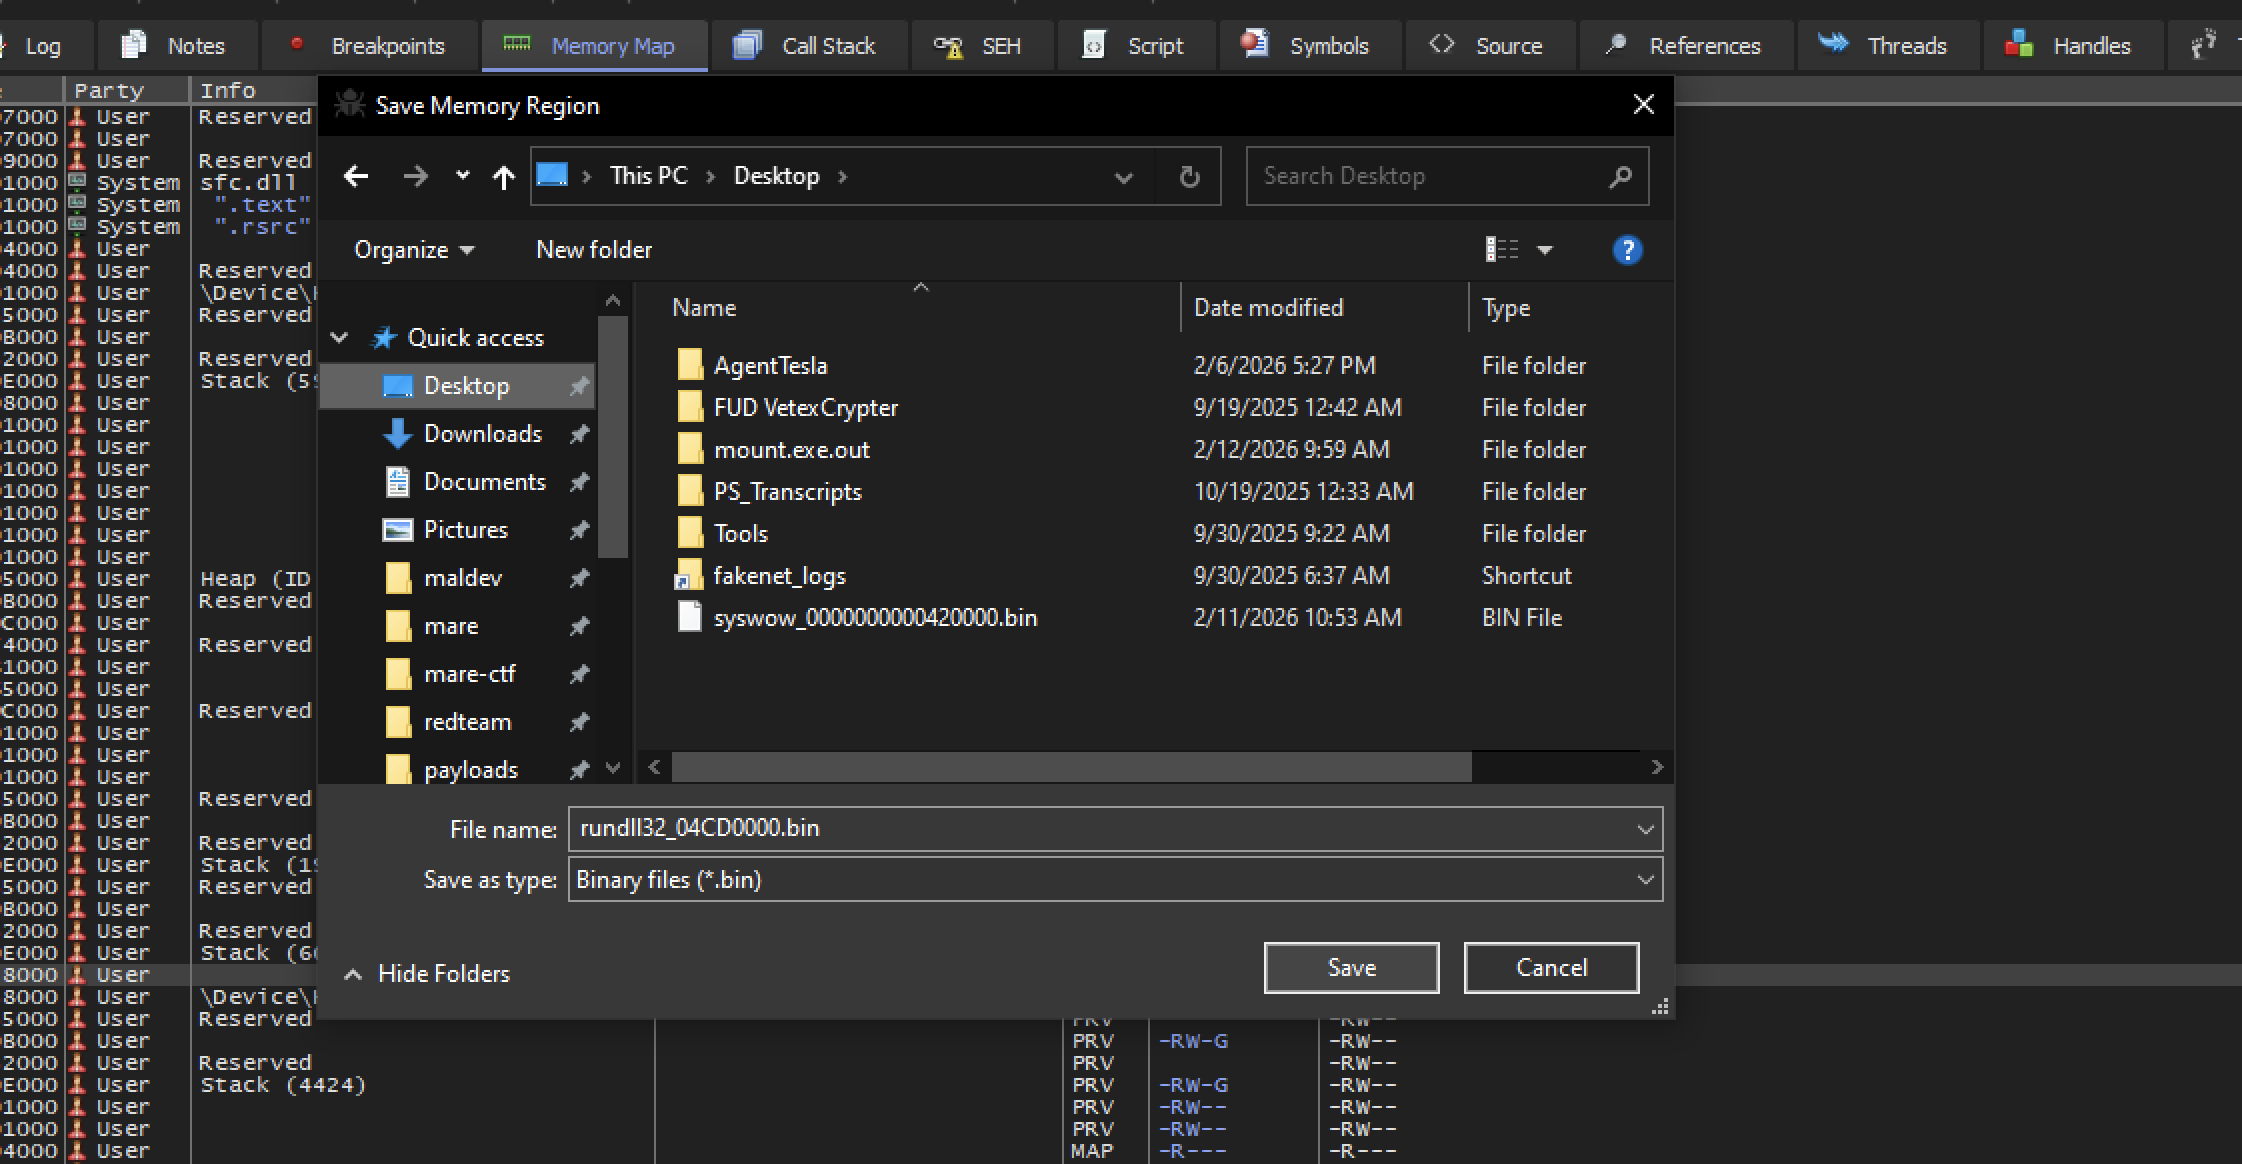Click the Save button
The width and height of the screenshot is (2242, 1164).
[x=1352, y=968]
